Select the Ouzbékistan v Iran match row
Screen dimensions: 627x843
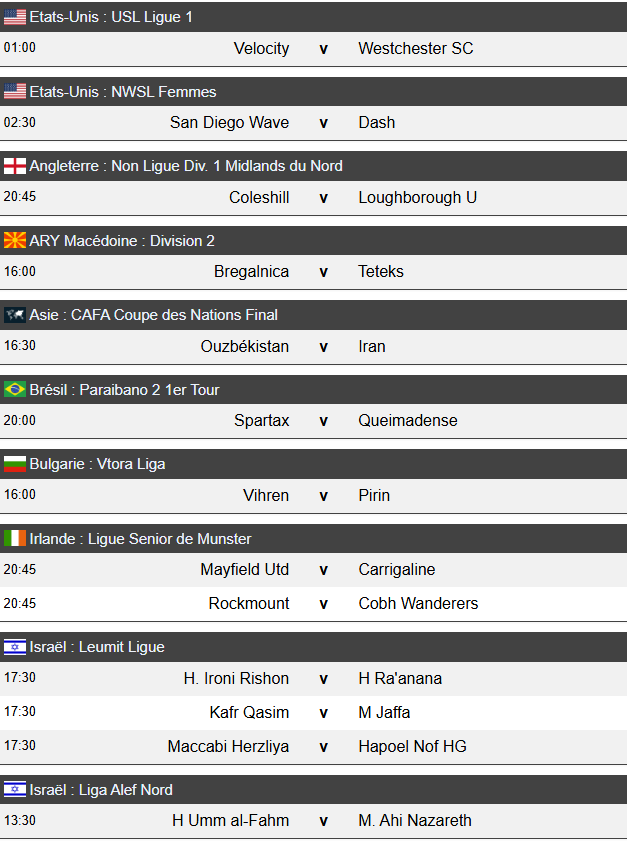[323, 347]
